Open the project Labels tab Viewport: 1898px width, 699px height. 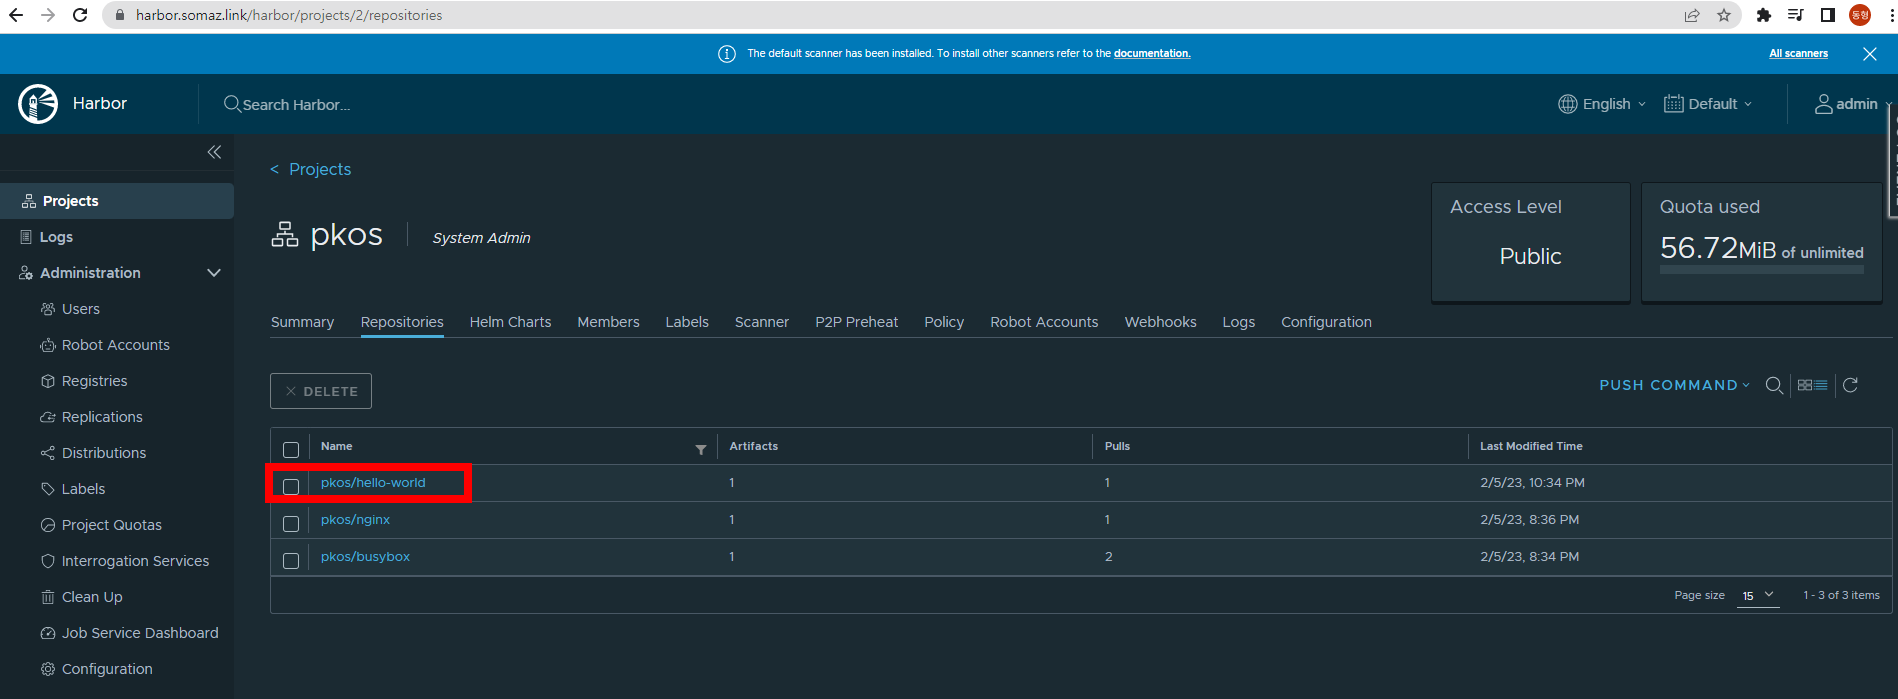tap(687, 322)
